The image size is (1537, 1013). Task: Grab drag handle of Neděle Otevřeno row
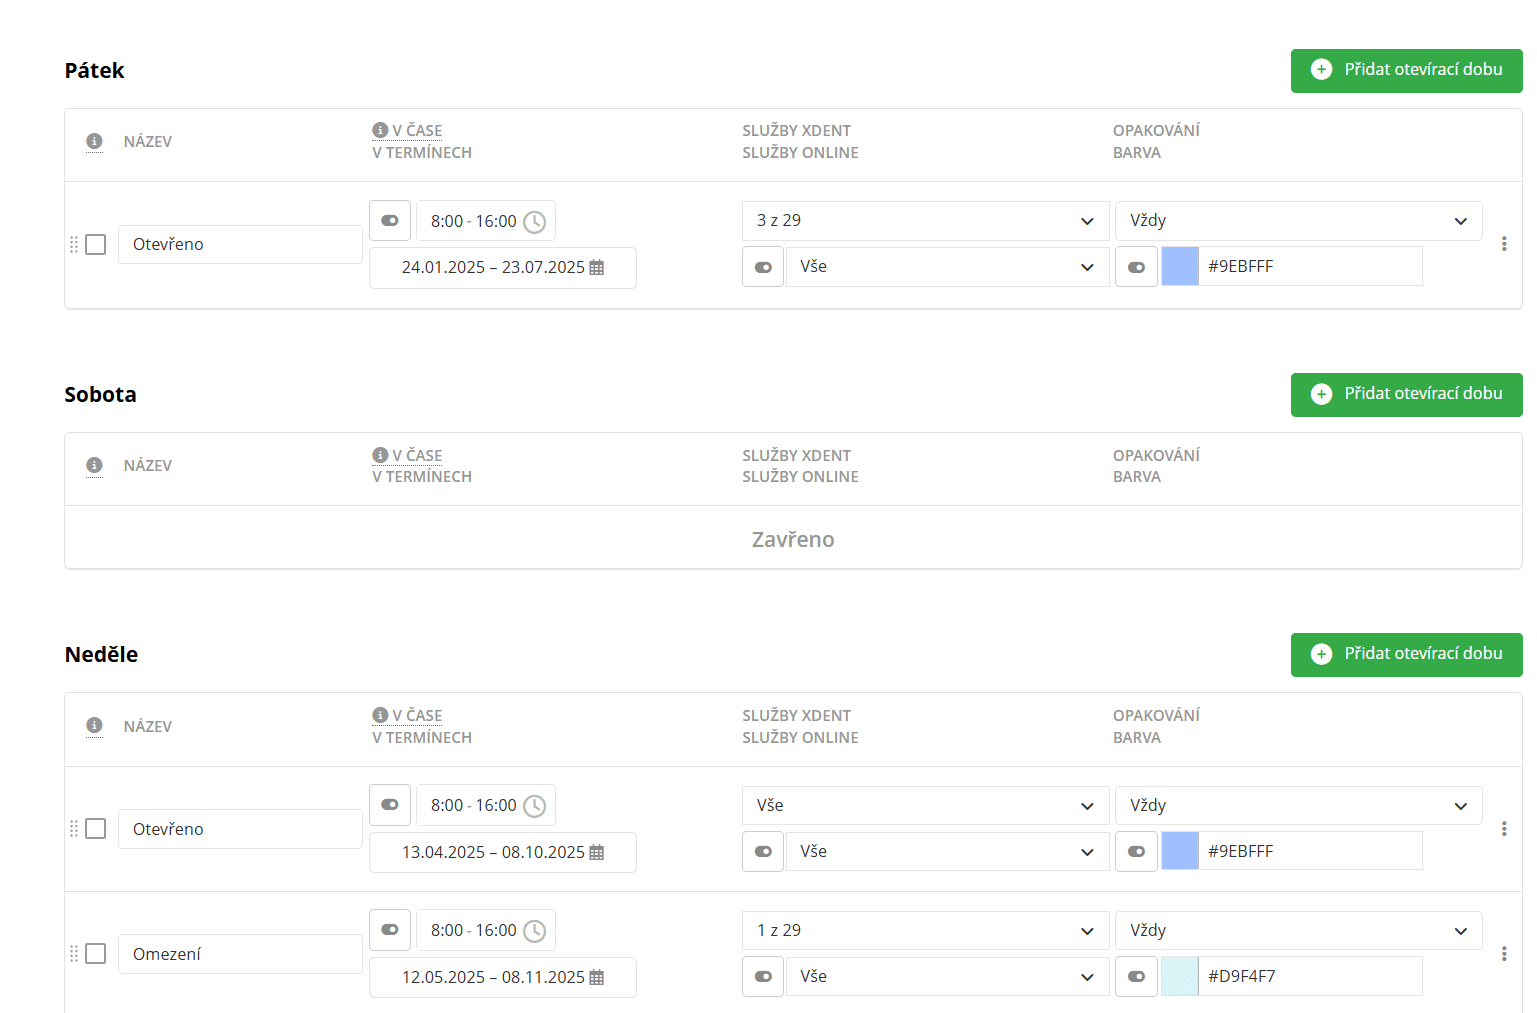tap(73, 829)
